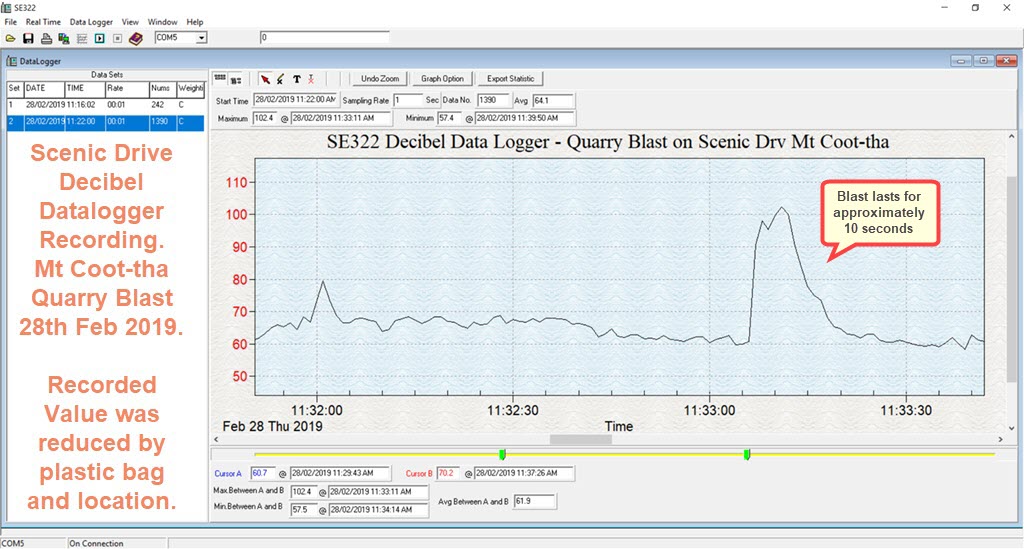Click the graph title text
Viewport: 1024px width, 549px height.
coord(608,142)
